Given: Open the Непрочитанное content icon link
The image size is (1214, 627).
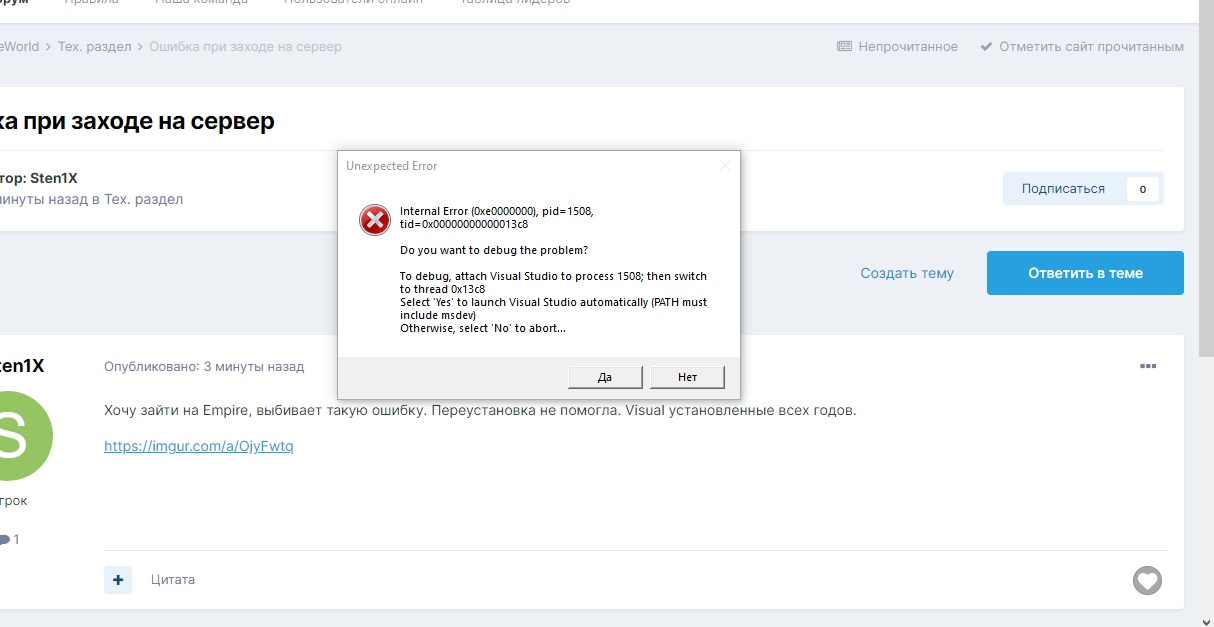Looking at the screenshot, I should tap(844, 47).
